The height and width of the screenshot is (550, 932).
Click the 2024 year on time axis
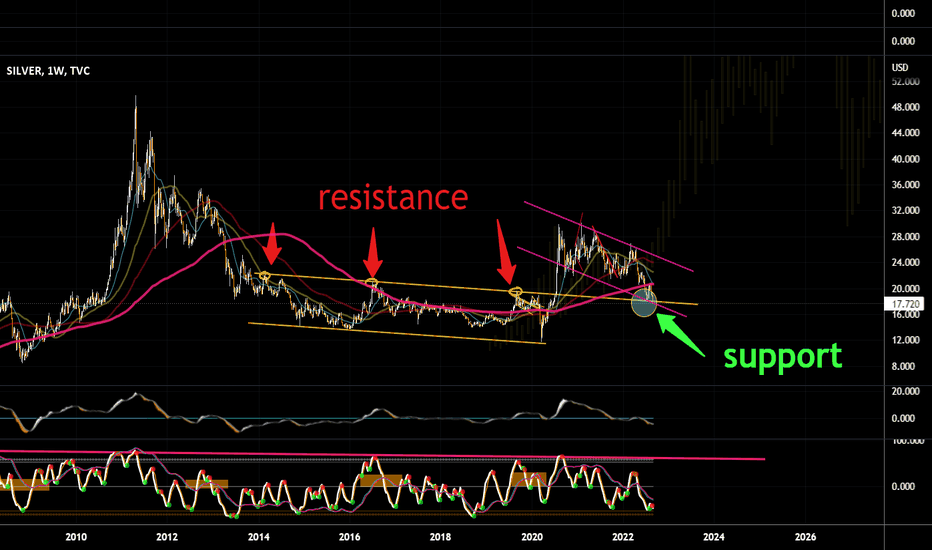[714, 537]
